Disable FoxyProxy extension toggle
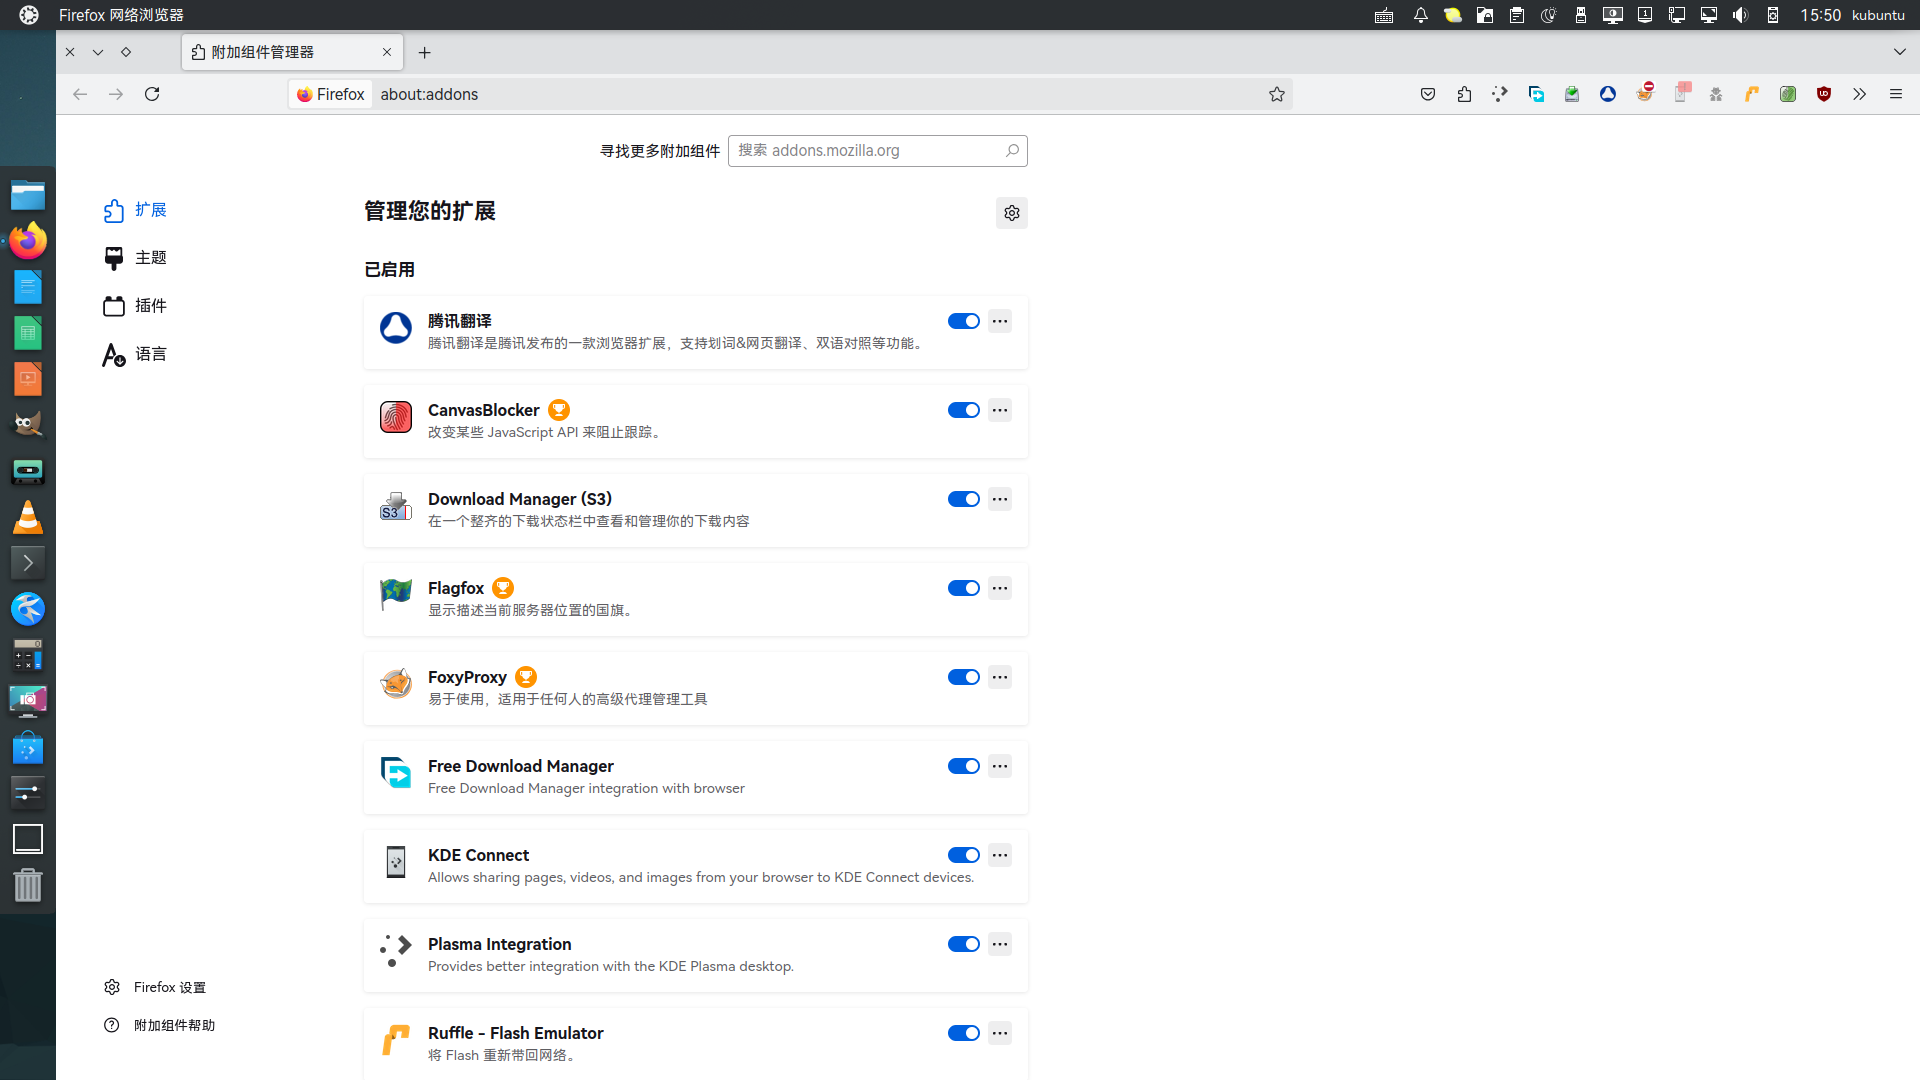Image resolution: width=1920 pixels, height=1080 pixels. click(x=964, y=677)
